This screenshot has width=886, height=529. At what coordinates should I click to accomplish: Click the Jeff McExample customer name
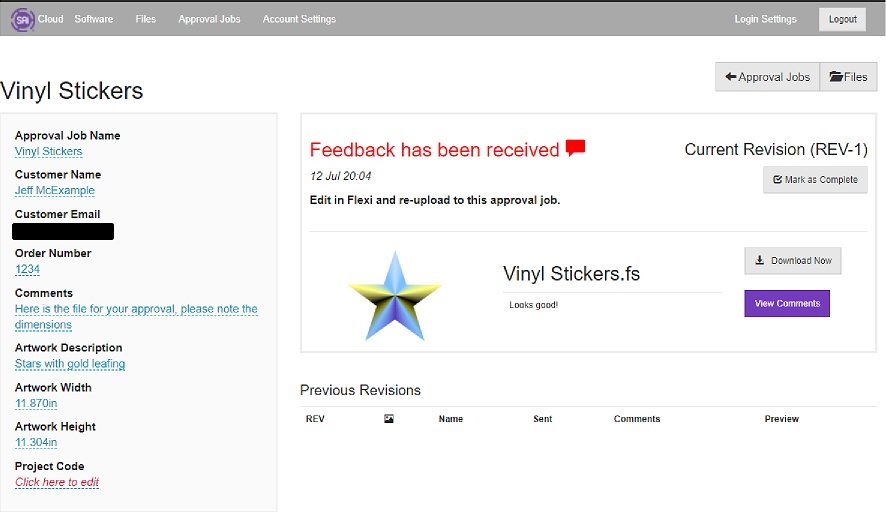[55, 190]
